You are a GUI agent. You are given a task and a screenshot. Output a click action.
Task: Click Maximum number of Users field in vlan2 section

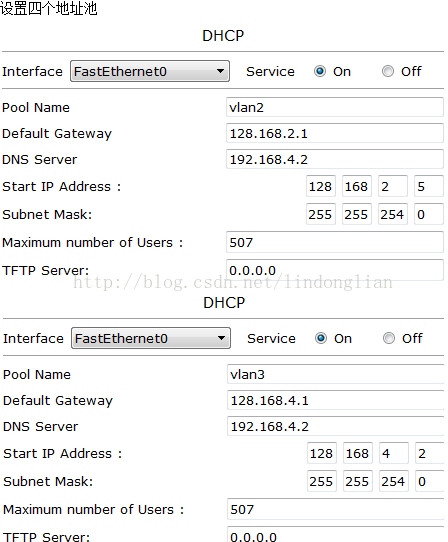[x=335, y=242]
